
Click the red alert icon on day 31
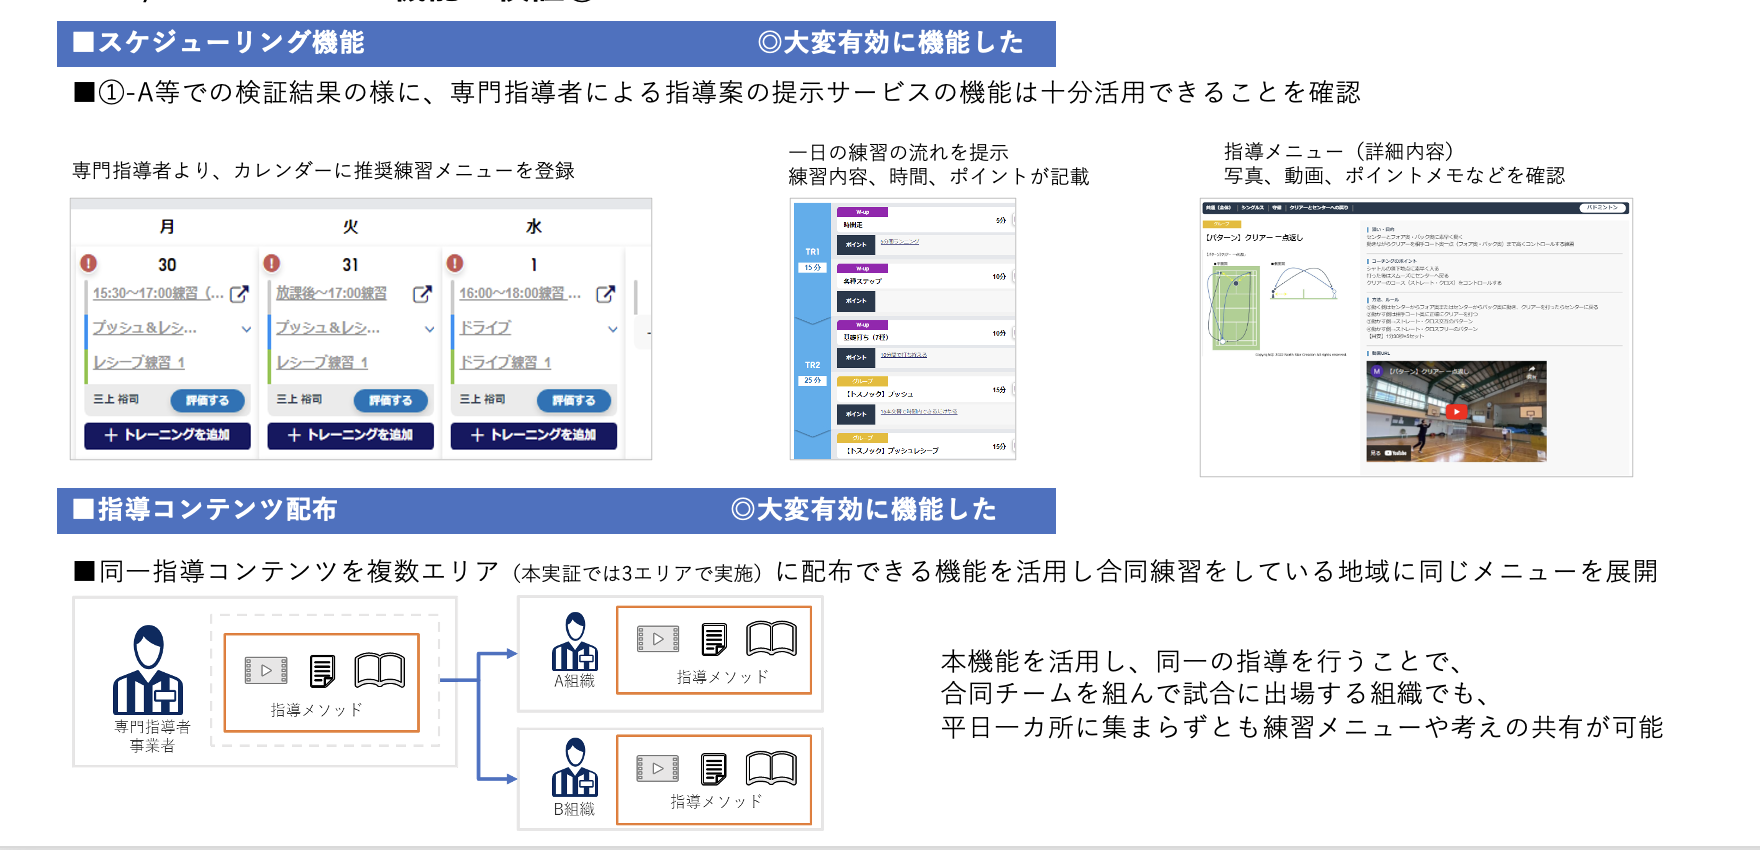272,263
